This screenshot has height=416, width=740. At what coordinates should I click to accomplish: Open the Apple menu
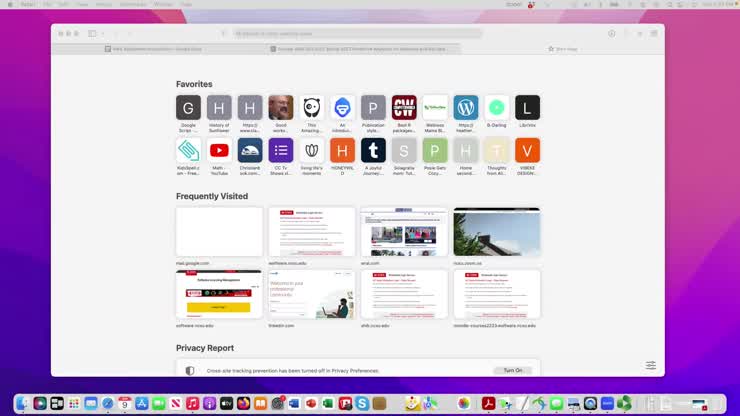click(10, 4)
